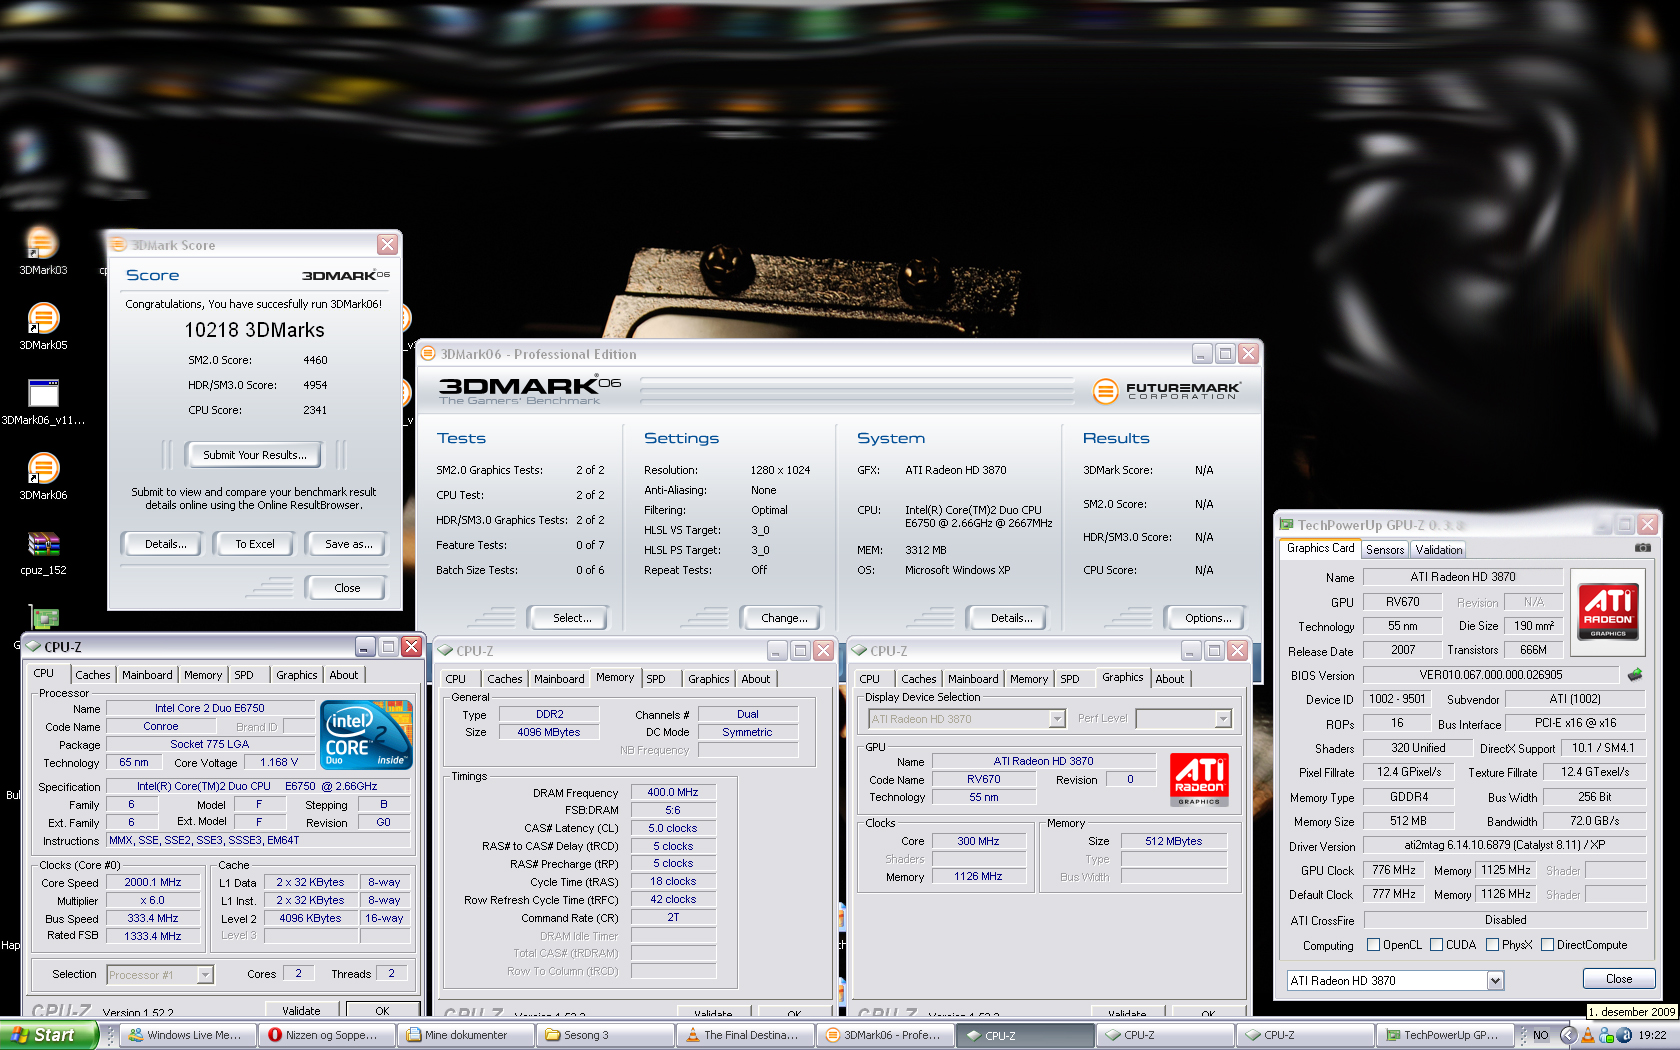Click the ATI Radeon logo in GPU-Z
The image size is (1680, 1050).
[1608, 610]
